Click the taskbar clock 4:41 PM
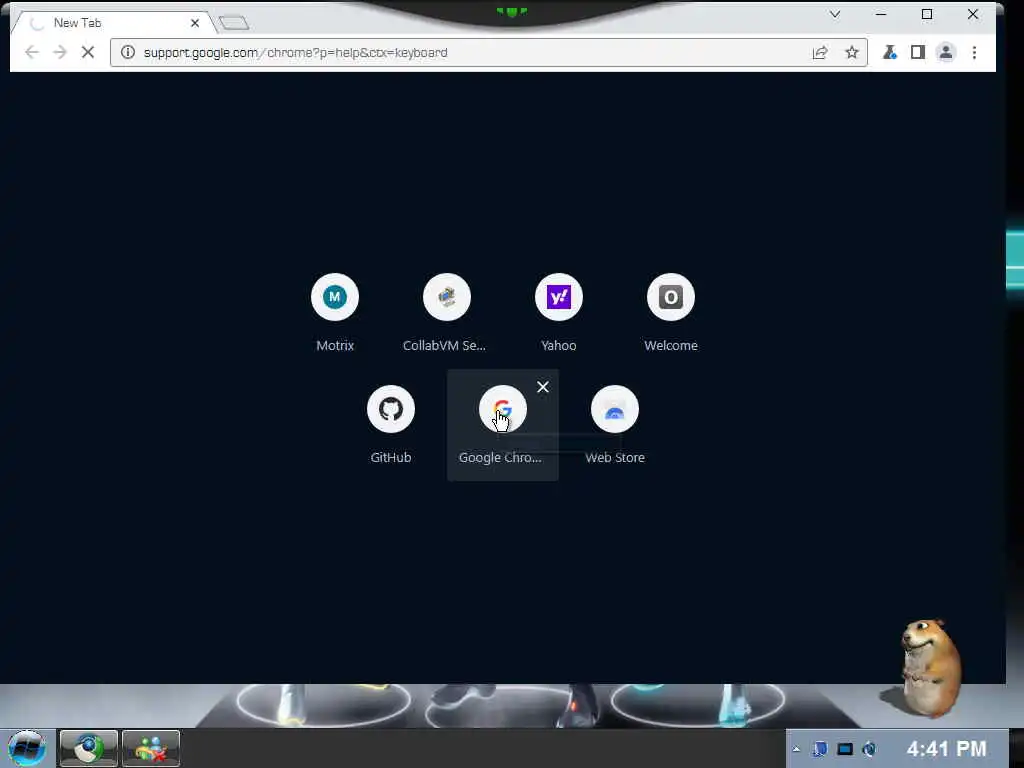The image size is (1024, 768). 946,748
